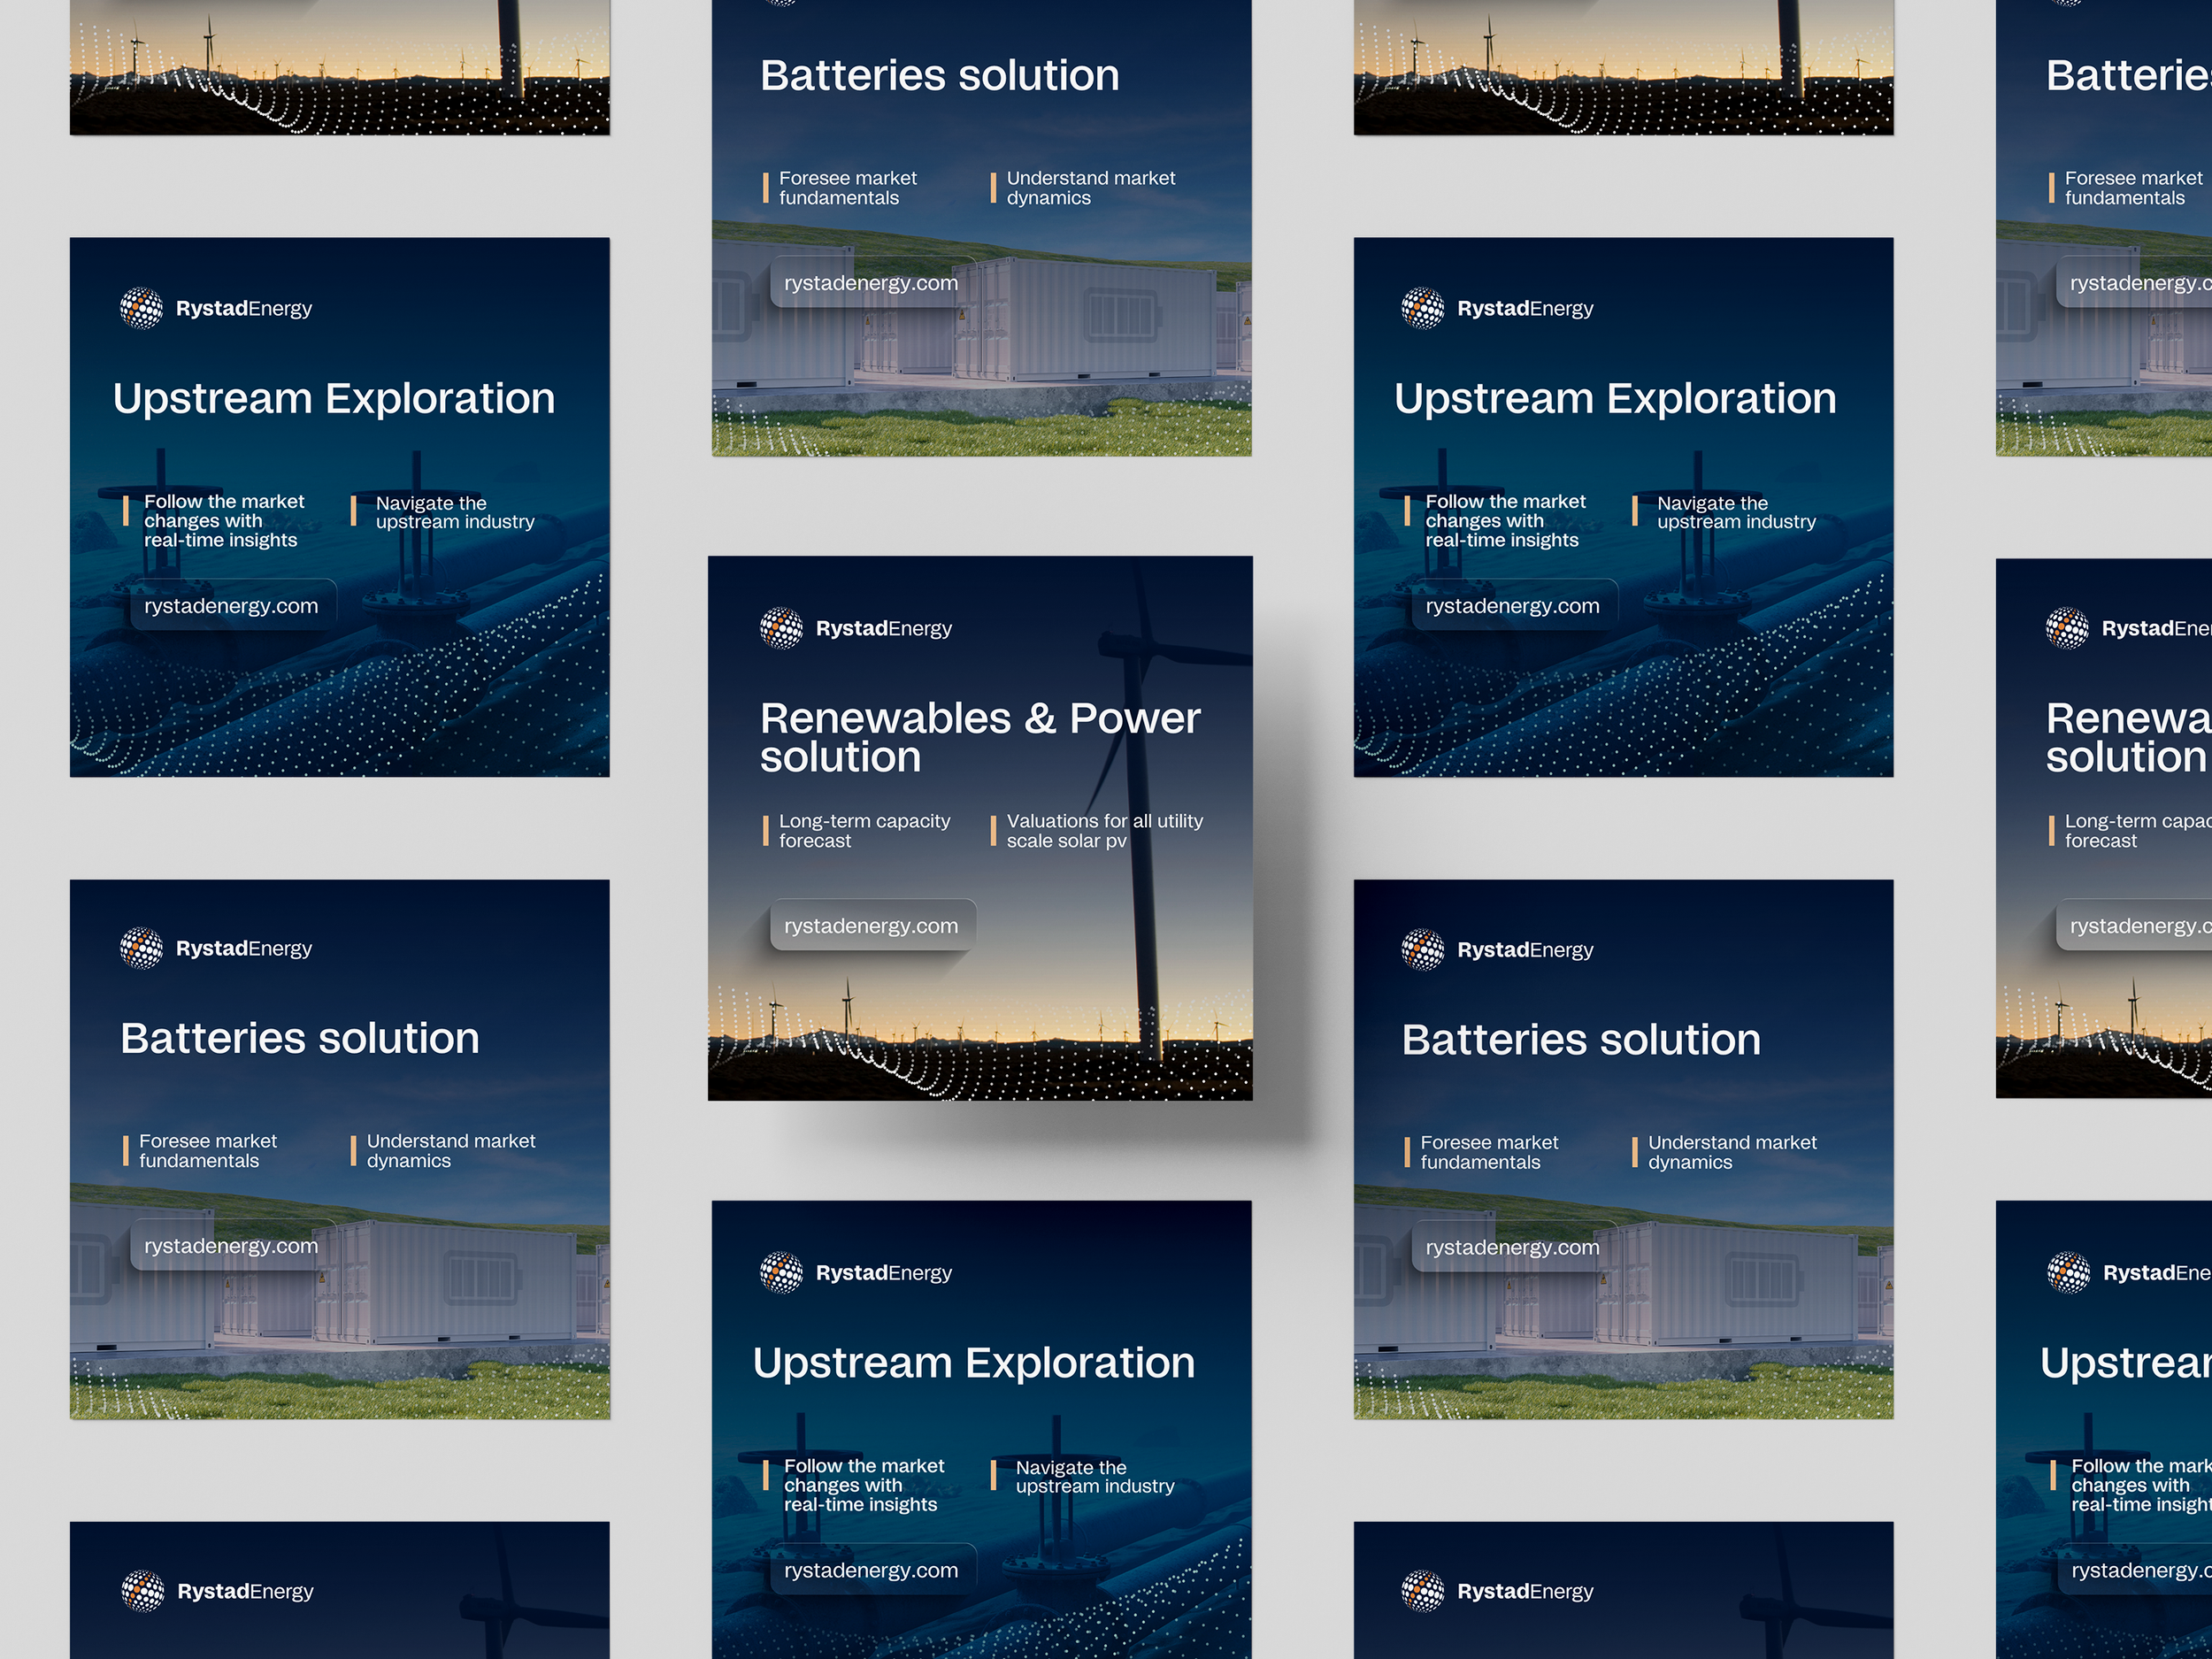
Task: Click the 'Upstream Exploration' heading in the leftmost column
Action: [333, 399]
